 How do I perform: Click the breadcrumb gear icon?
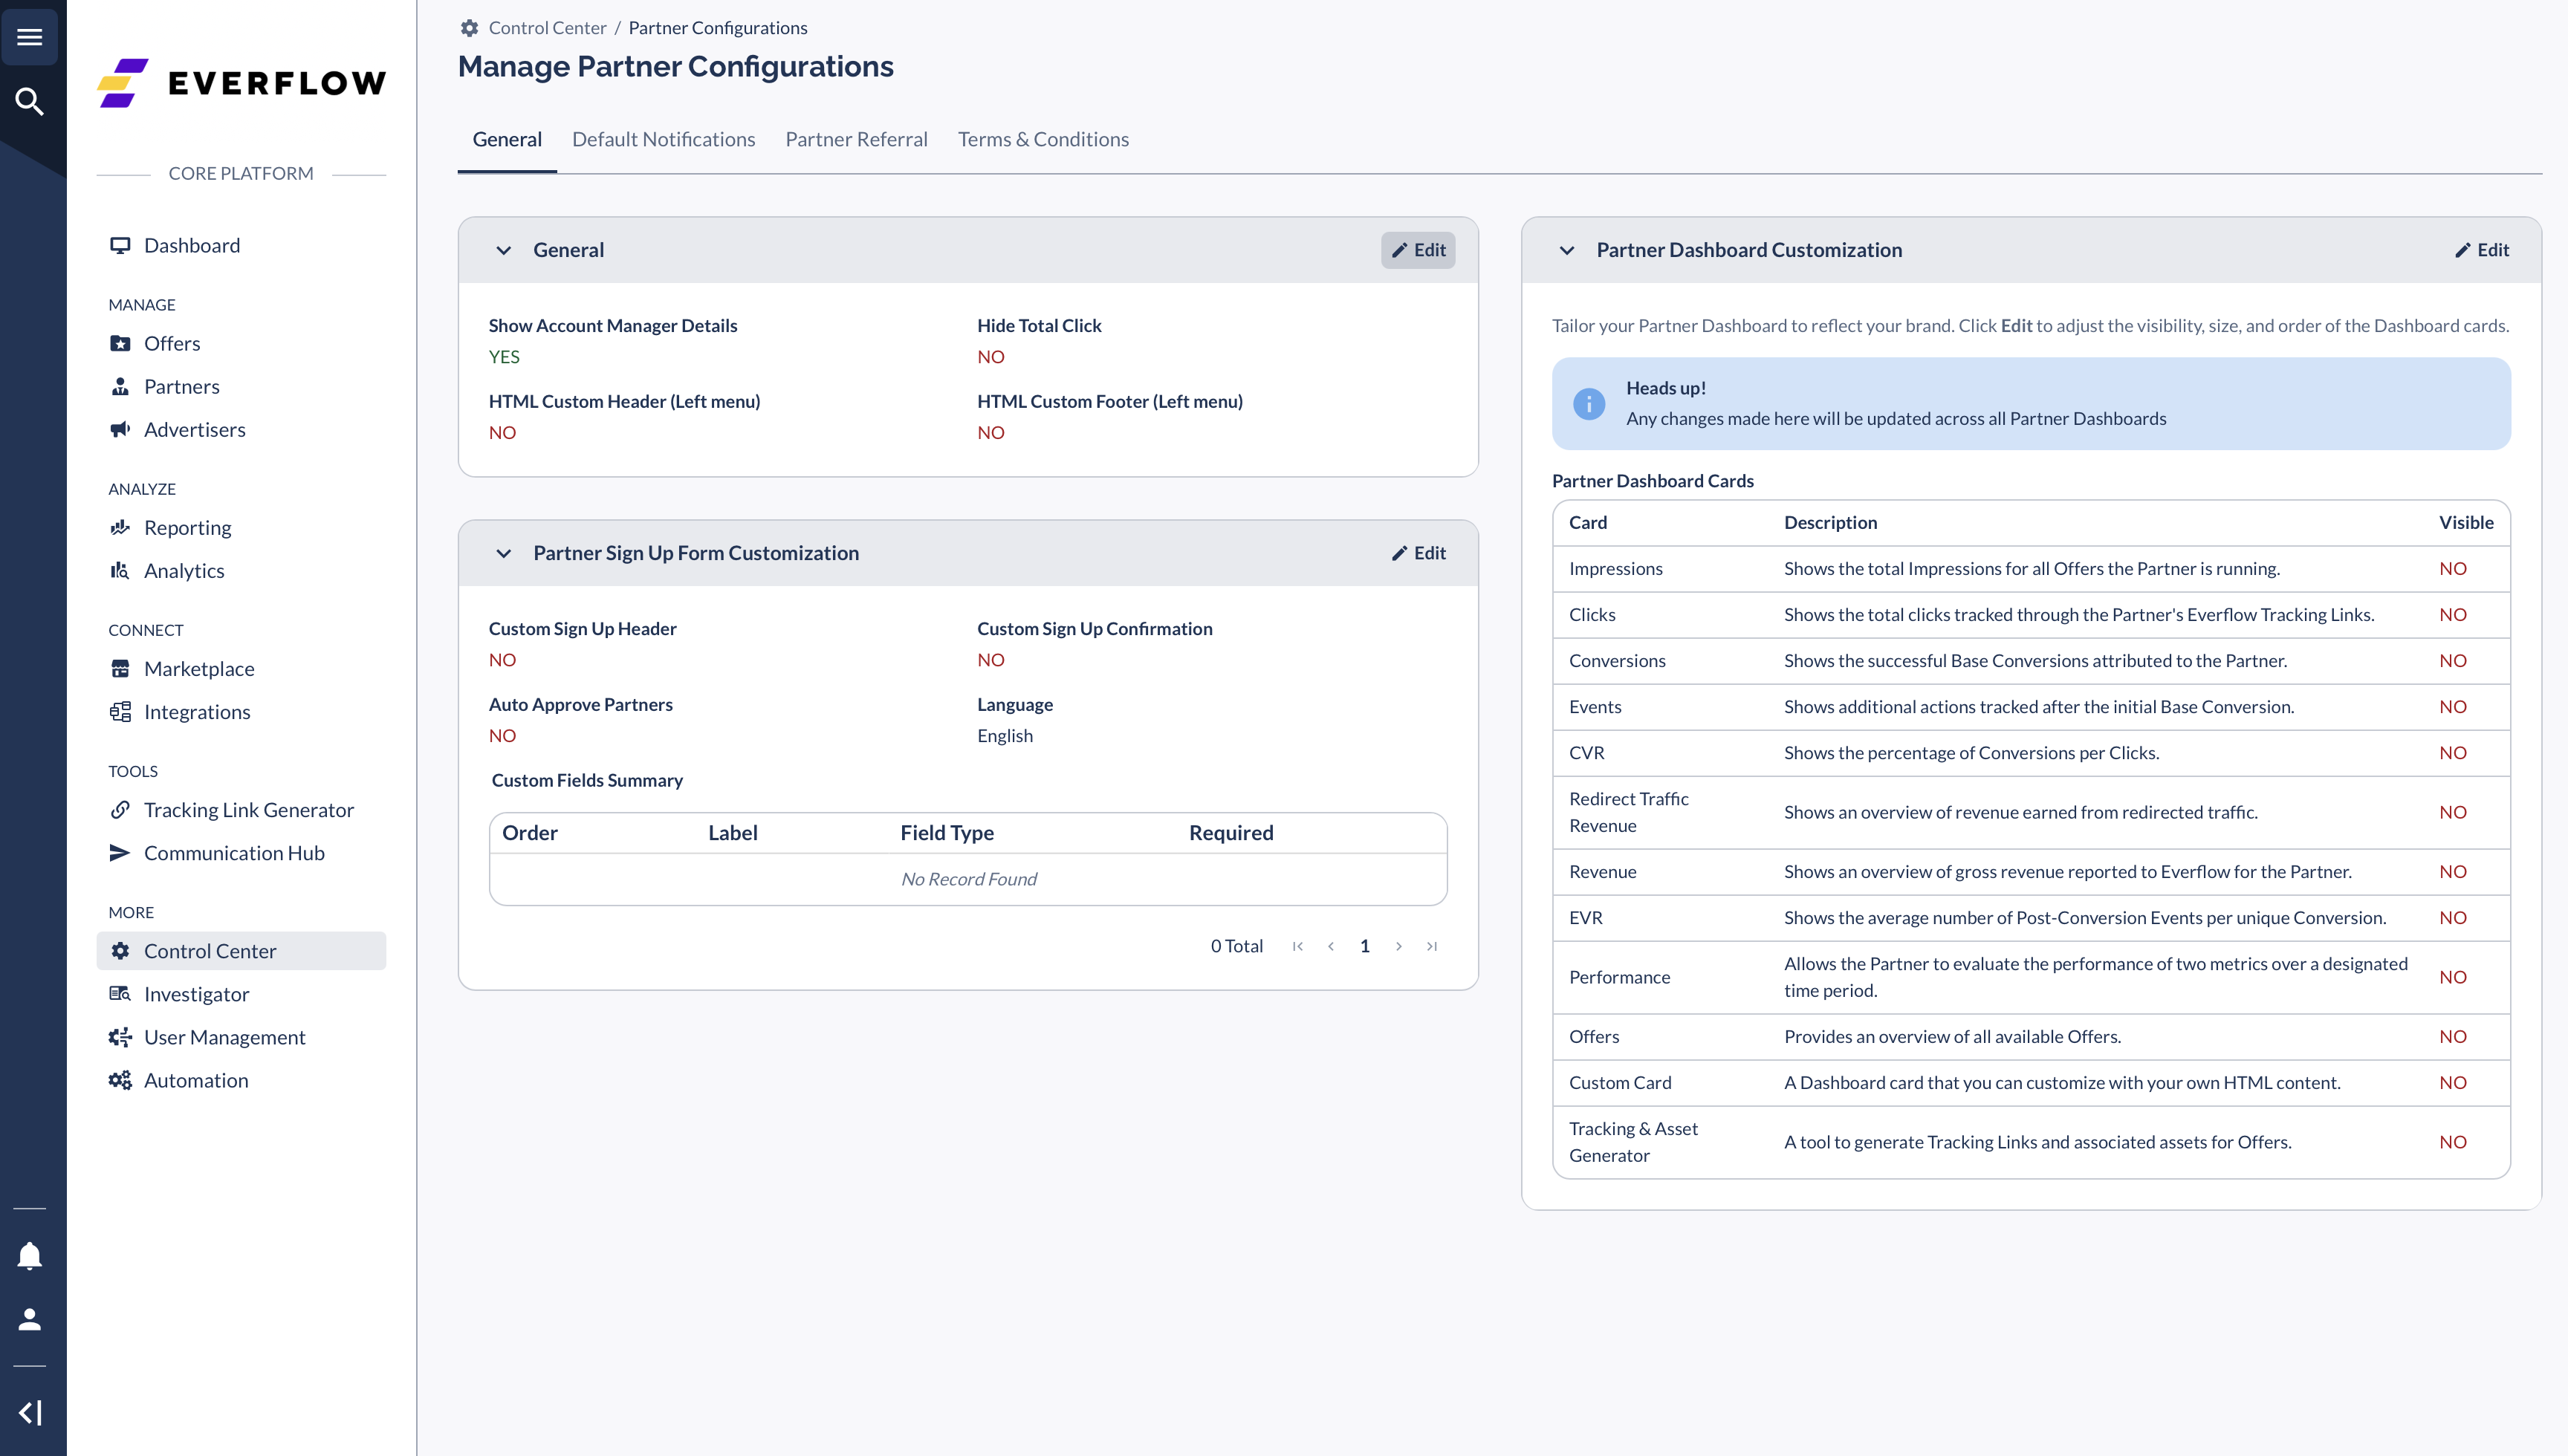coord(469,28)
